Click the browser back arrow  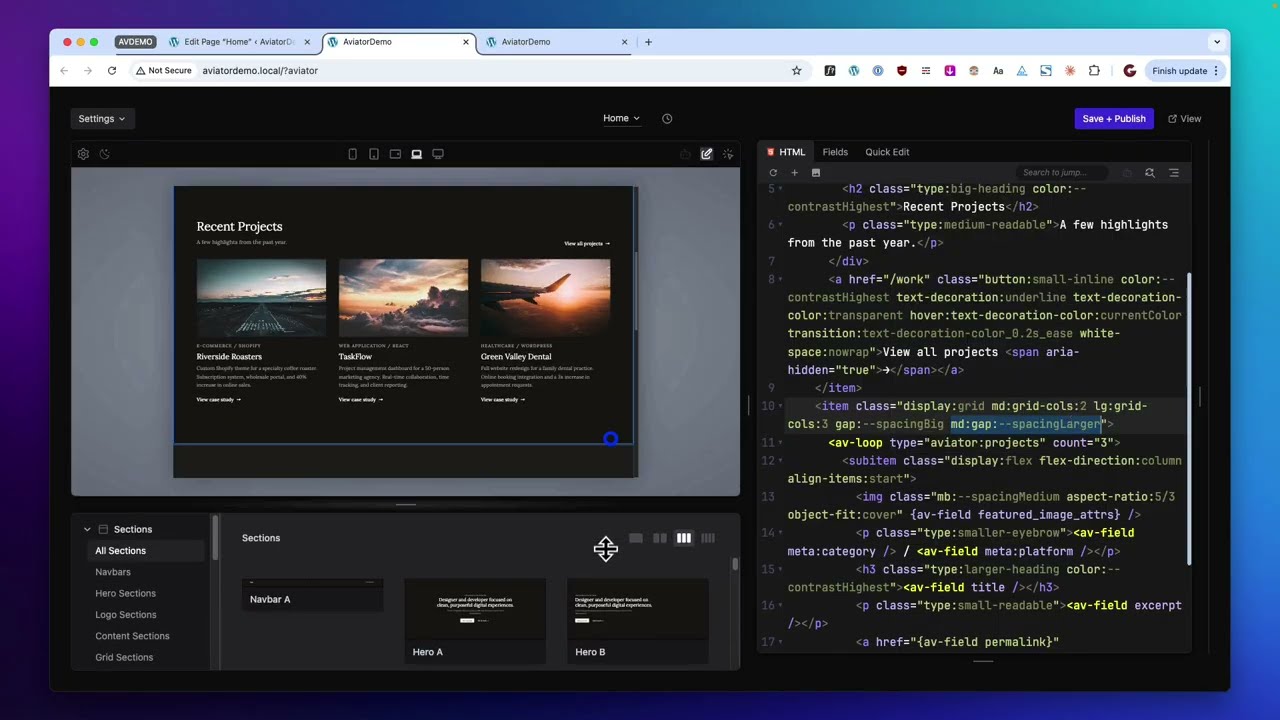click(64, 71)
